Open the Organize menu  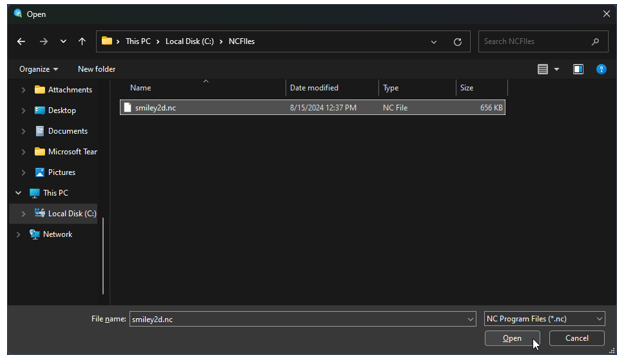point(39,69)
